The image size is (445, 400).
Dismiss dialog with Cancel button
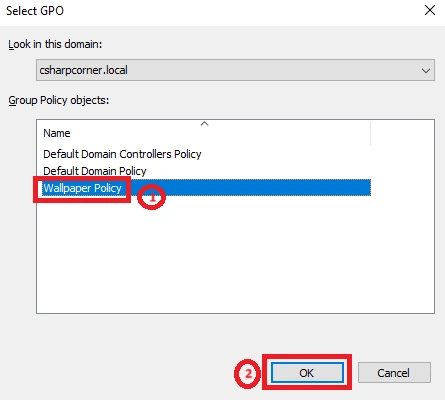[394, 373]
